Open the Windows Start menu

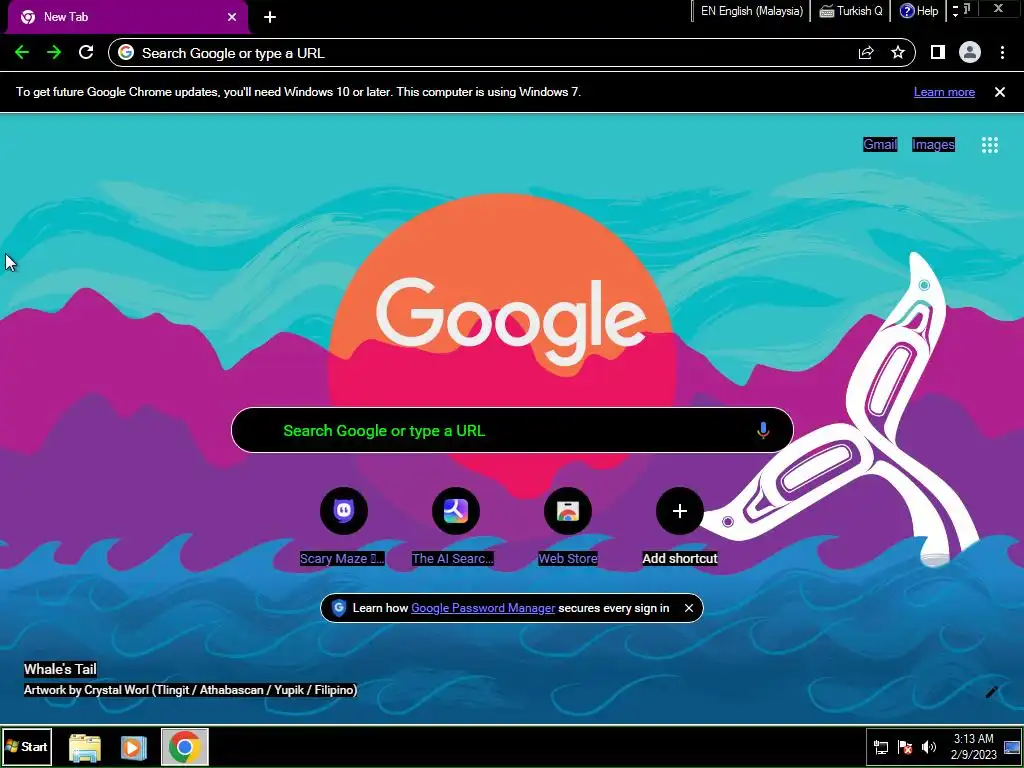coord(27,746)
